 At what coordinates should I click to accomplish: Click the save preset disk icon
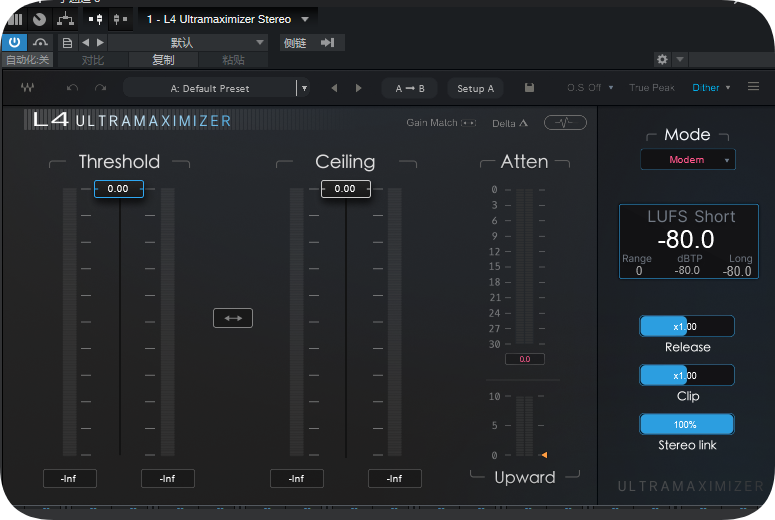pos(529,88)
